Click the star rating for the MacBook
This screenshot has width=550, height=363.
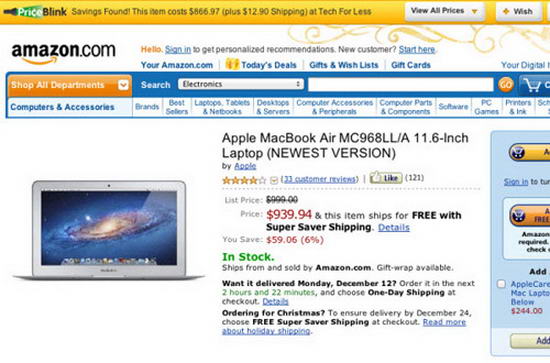(244, 180)
